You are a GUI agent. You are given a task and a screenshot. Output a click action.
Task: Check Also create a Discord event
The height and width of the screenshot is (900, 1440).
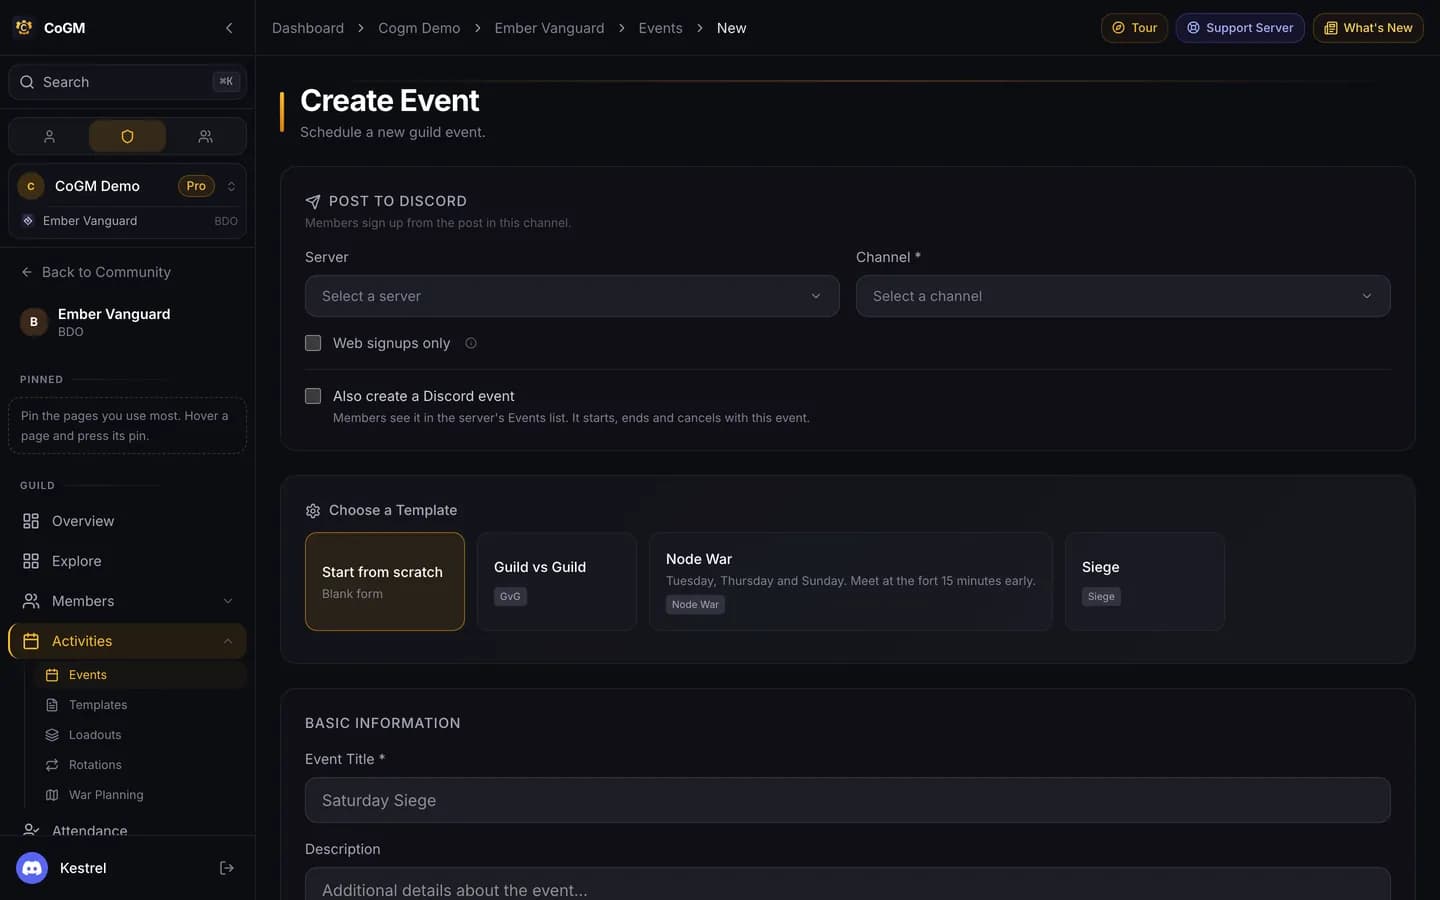coord(313,396)
